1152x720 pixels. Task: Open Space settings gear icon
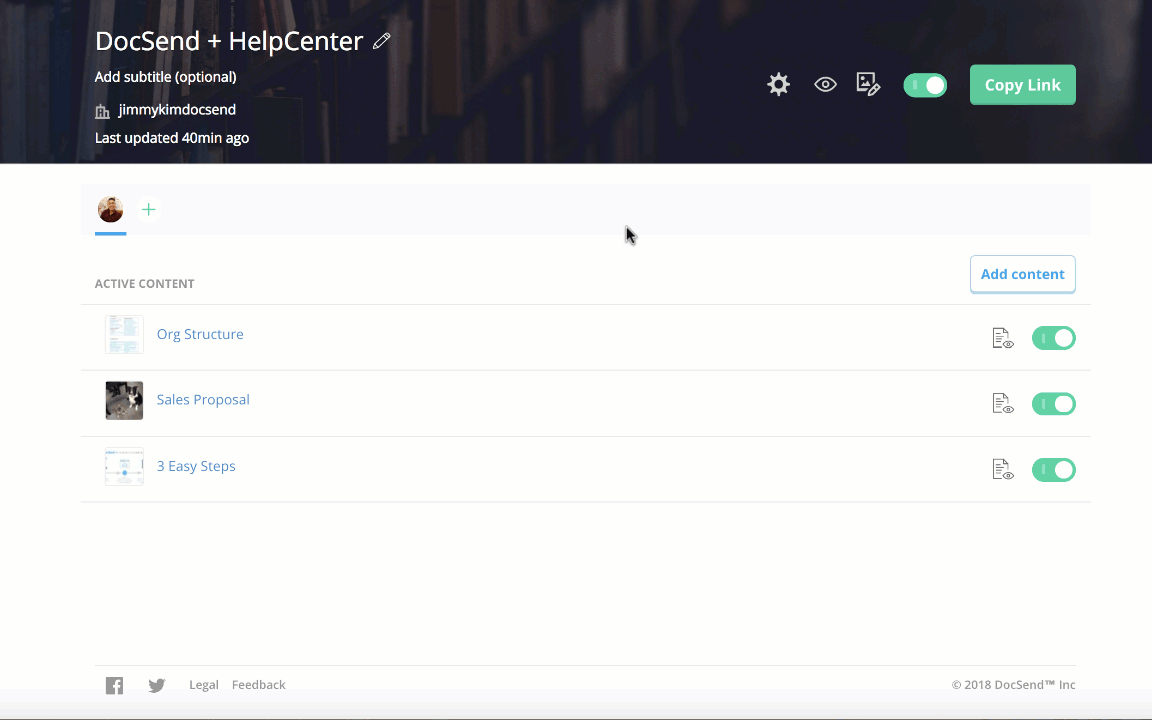tap(778, 84)
